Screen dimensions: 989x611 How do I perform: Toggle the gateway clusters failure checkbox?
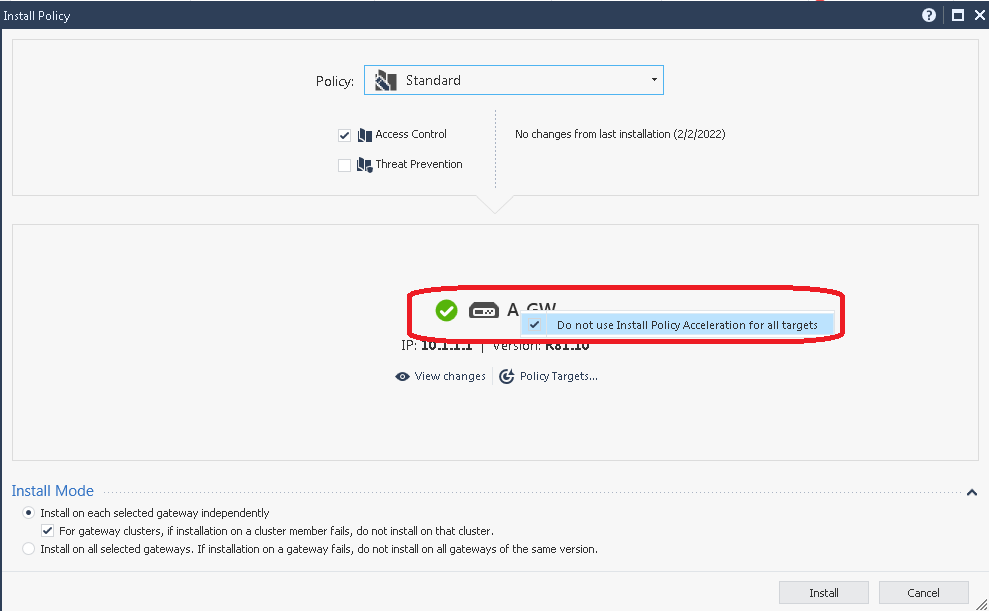(47, 531)
